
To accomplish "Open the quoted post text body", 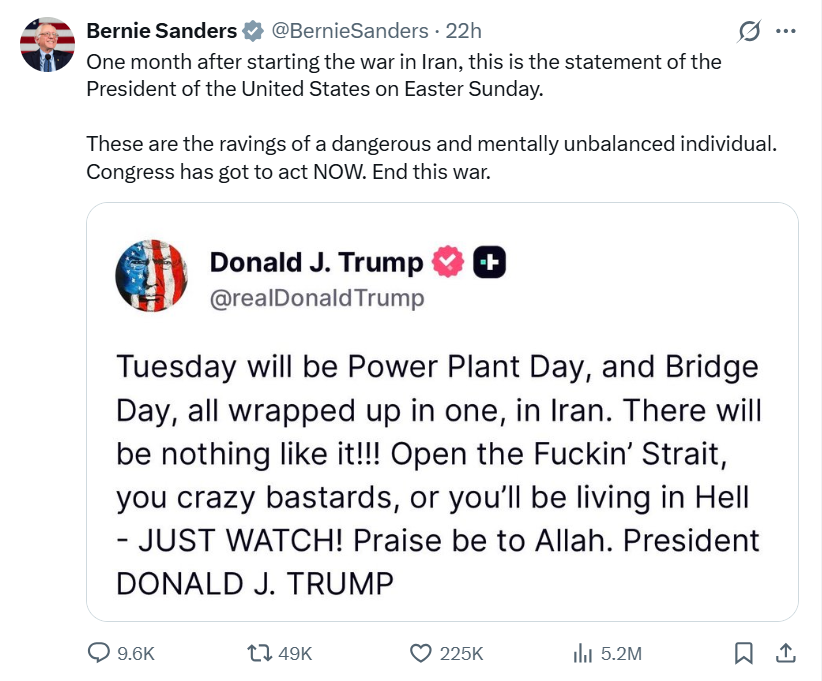I will (x=438, y=475).
